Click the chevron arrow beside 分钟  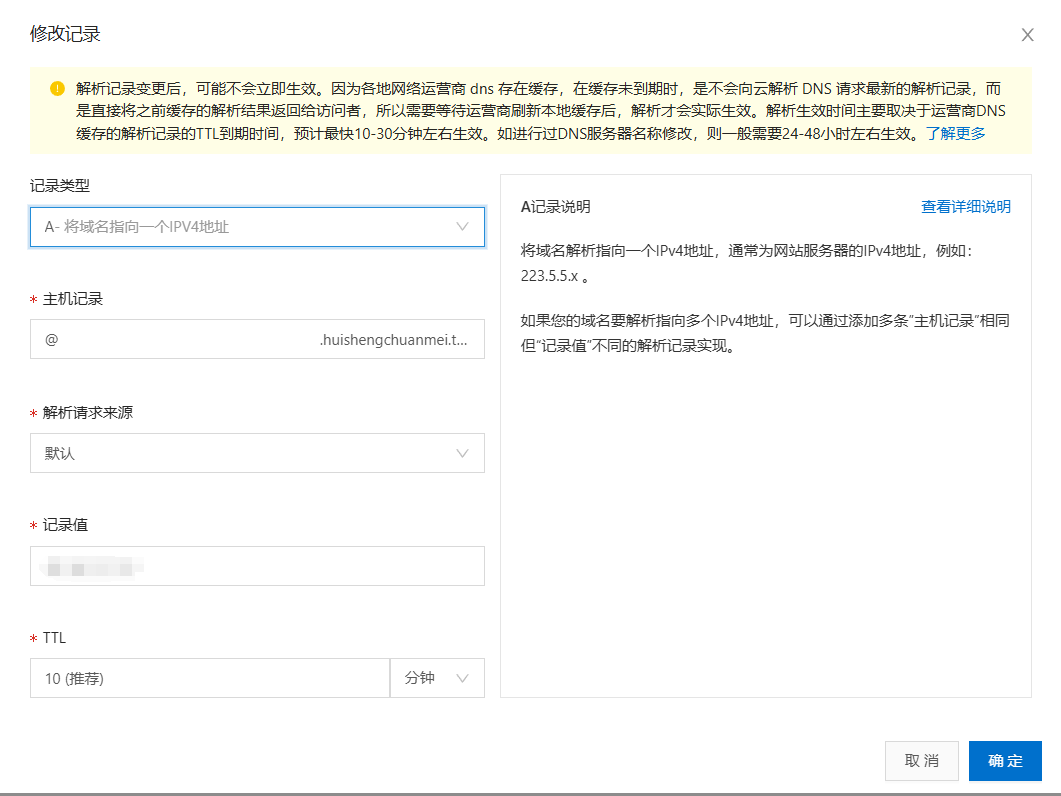coord(462,678)
